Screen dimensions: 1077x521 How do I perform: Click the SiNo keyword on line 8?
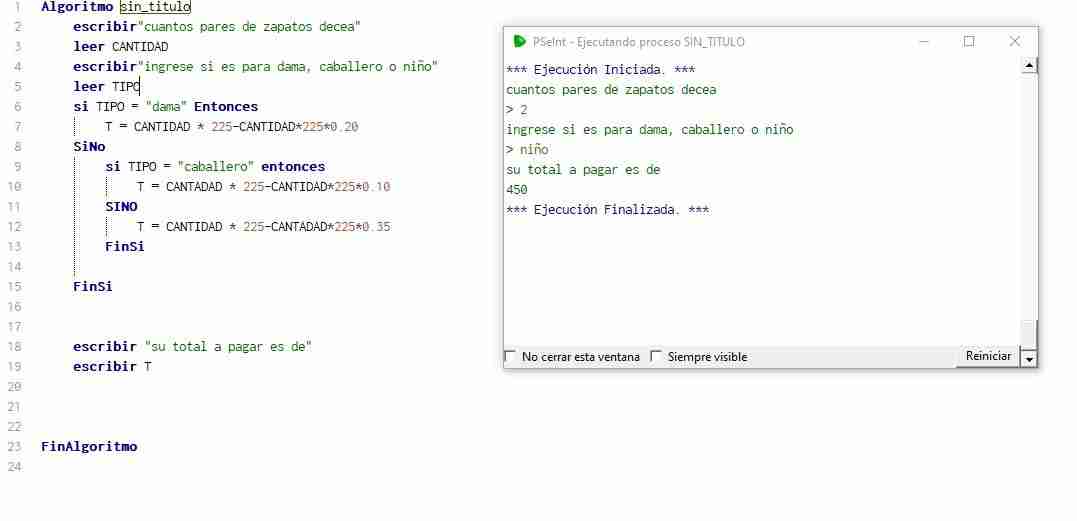(x=89, y=146)
